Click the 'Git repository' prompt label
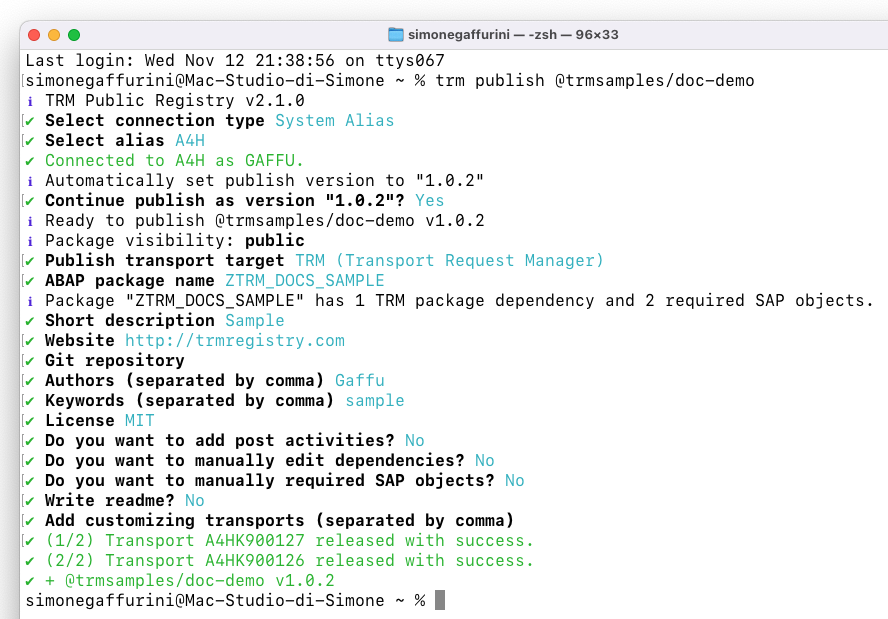The height and width of the screenshot is (619, 888). pyautogui.click(x=115, y=361)
